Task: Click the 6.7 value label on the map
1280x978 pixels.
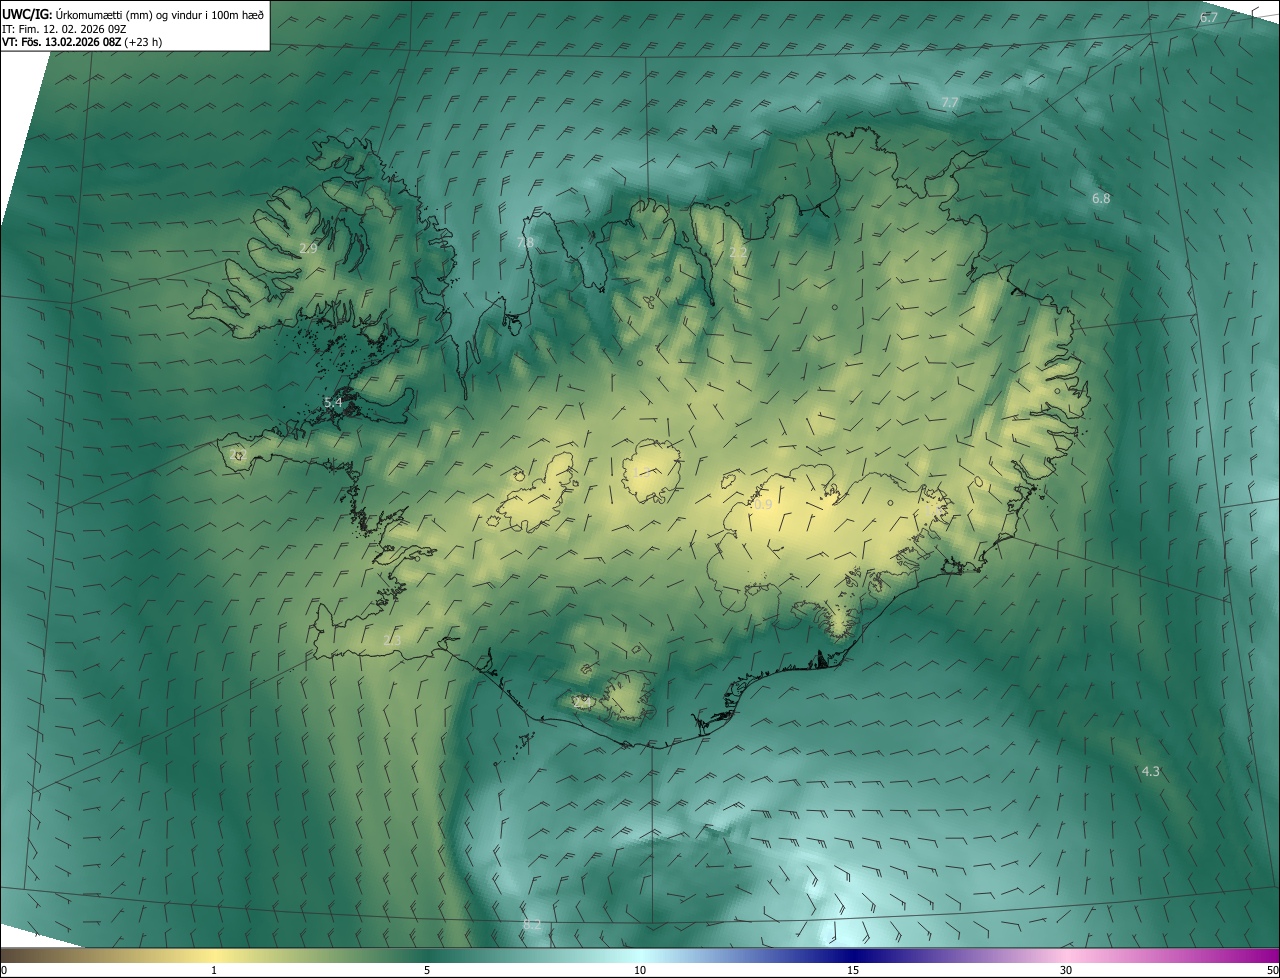Action: point(1209,18)
